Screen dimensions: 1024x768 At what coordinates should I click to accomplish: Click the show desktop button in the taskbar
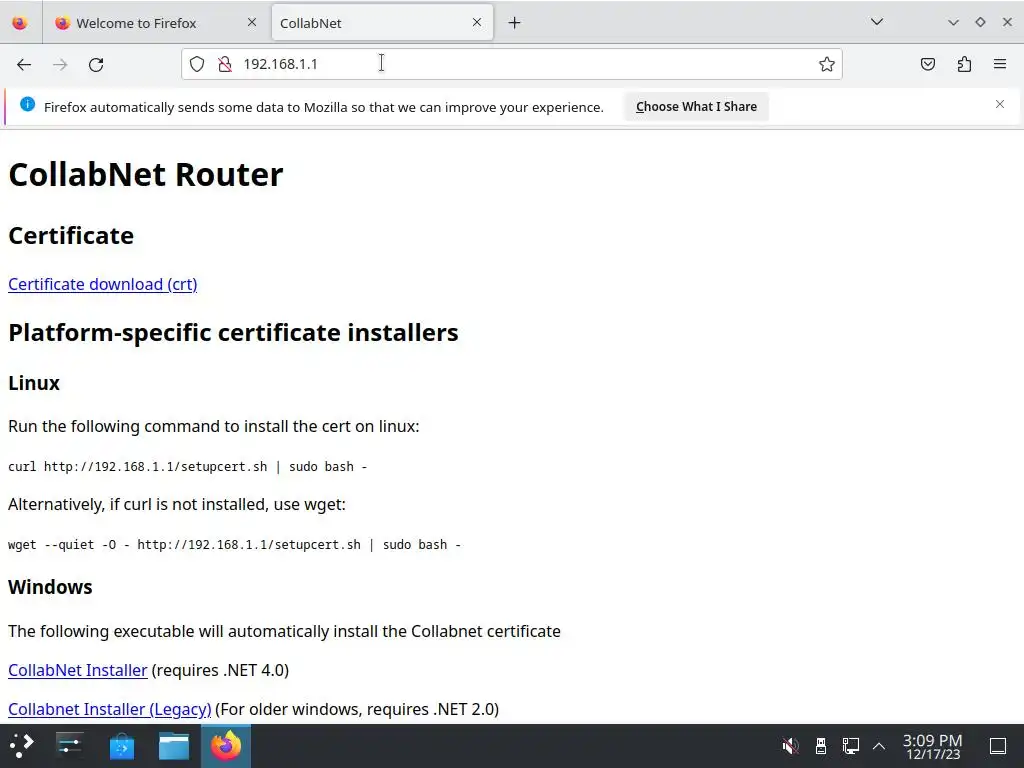point(998,746)
